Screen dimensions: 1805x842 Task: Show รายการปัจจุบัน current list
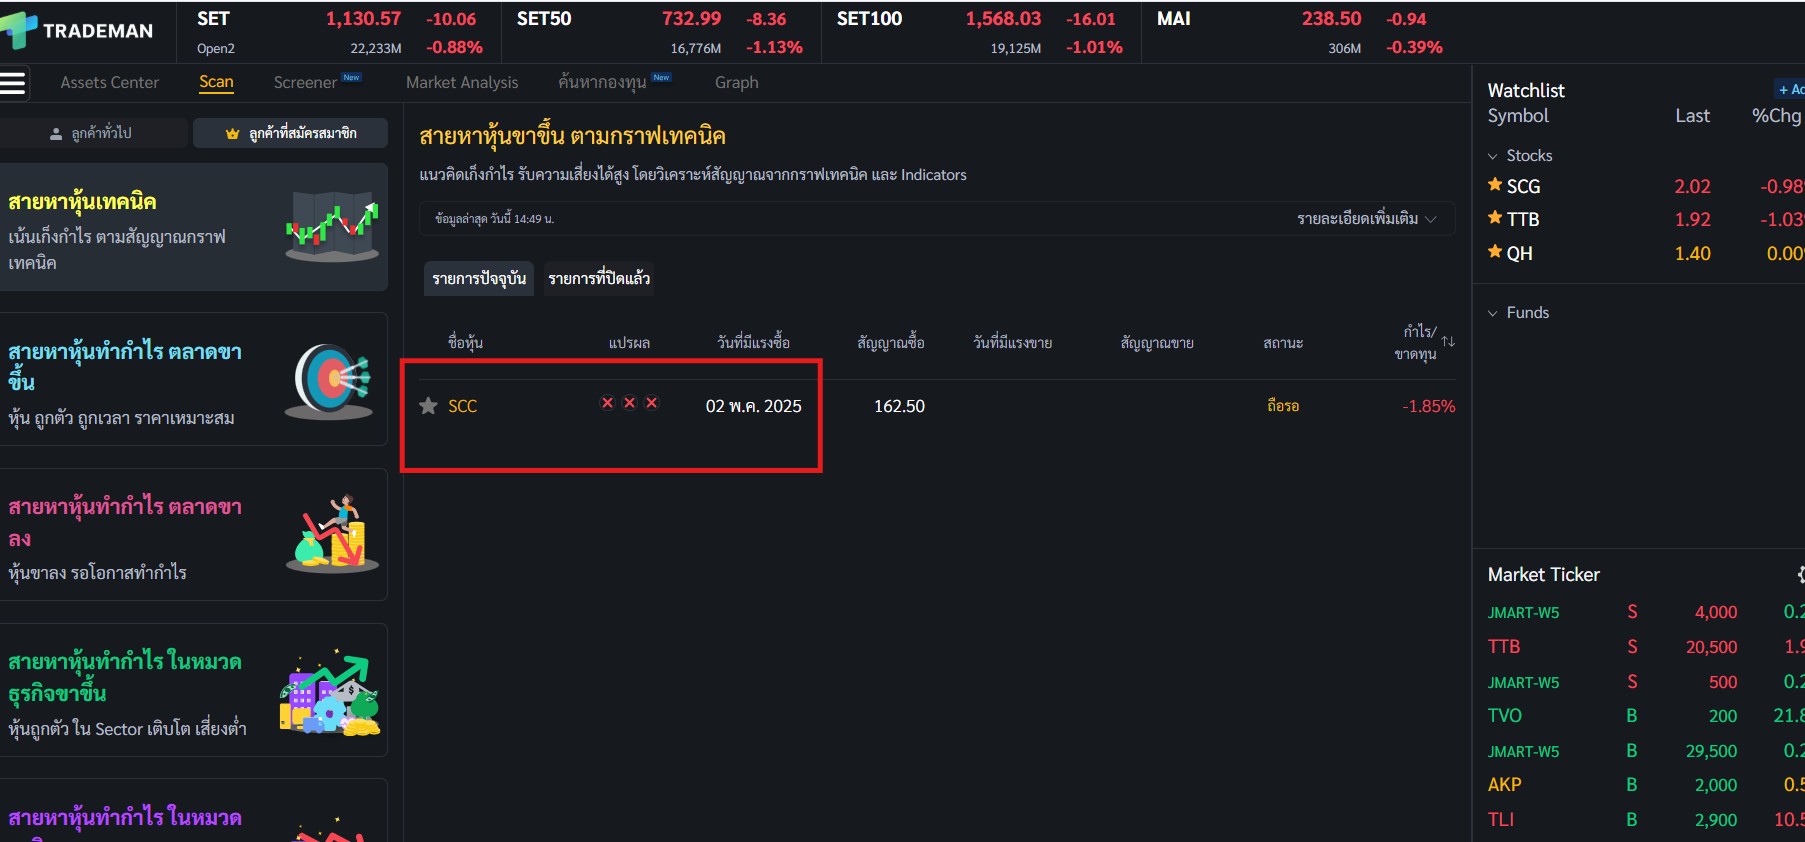(x=479, y=278)
